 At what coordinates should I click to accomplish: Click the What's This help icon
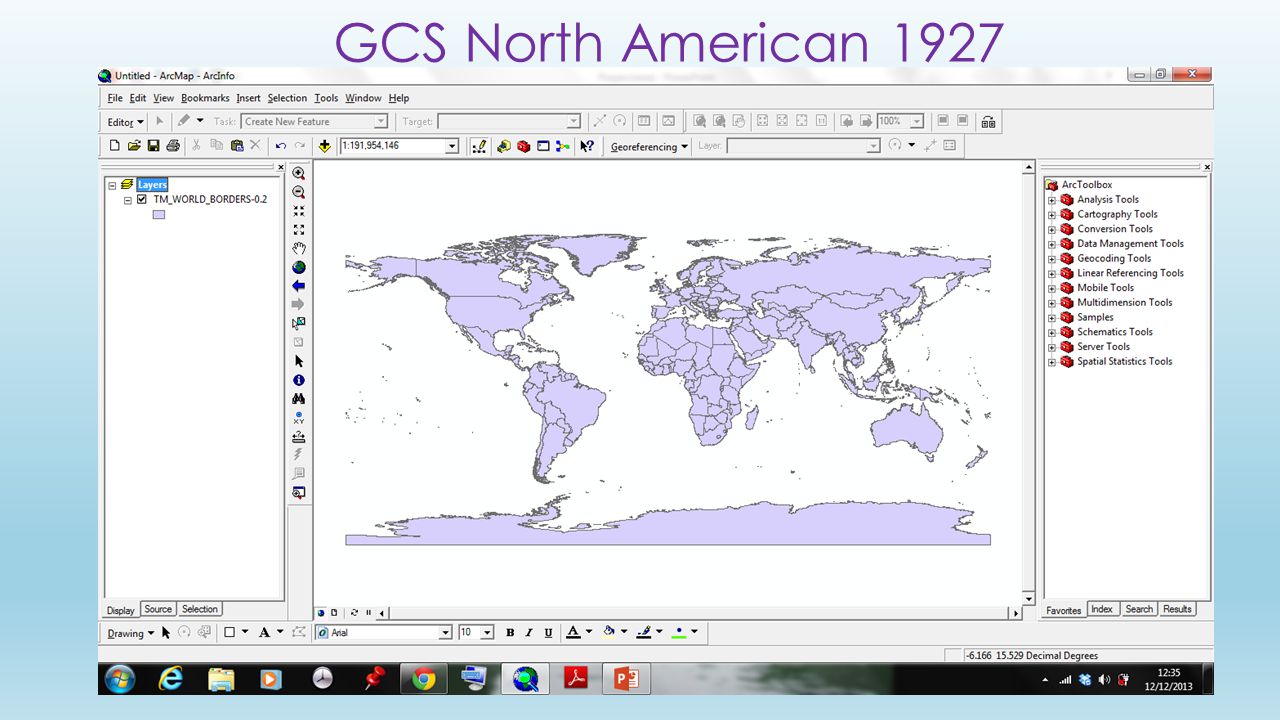point(587,146)
